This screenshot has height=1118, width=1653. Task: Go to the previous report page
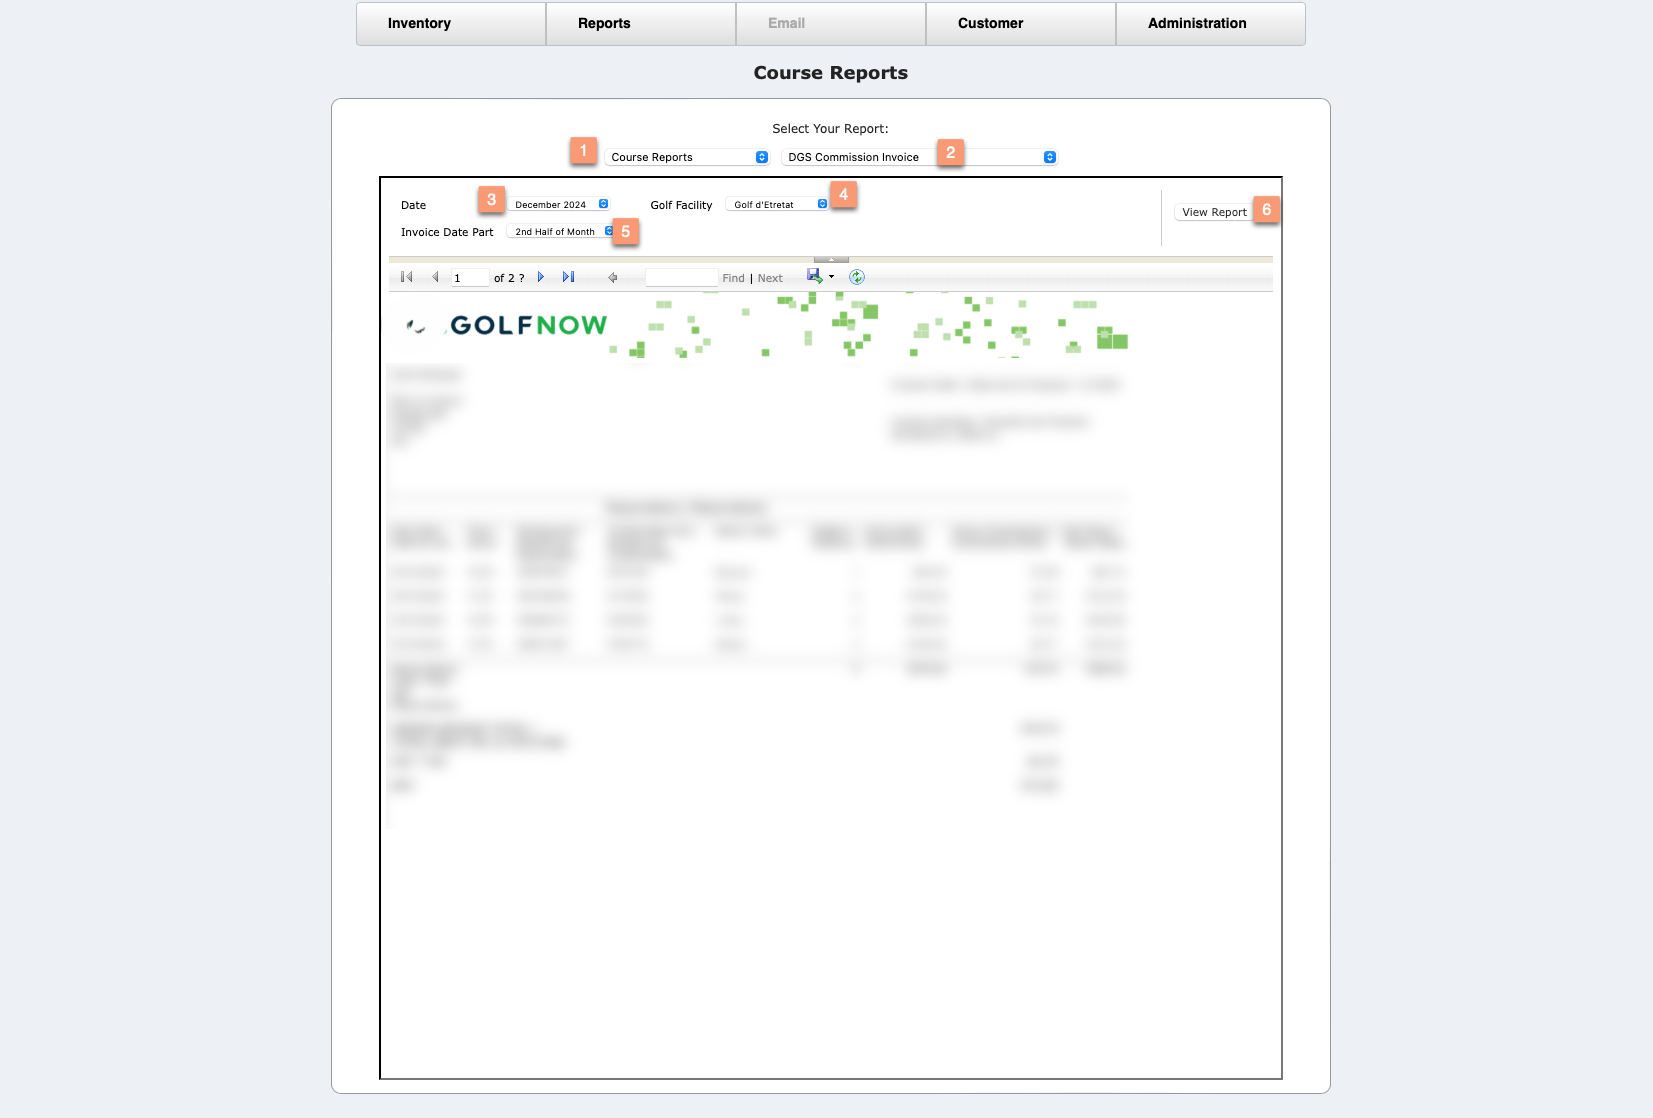(435, 277)
